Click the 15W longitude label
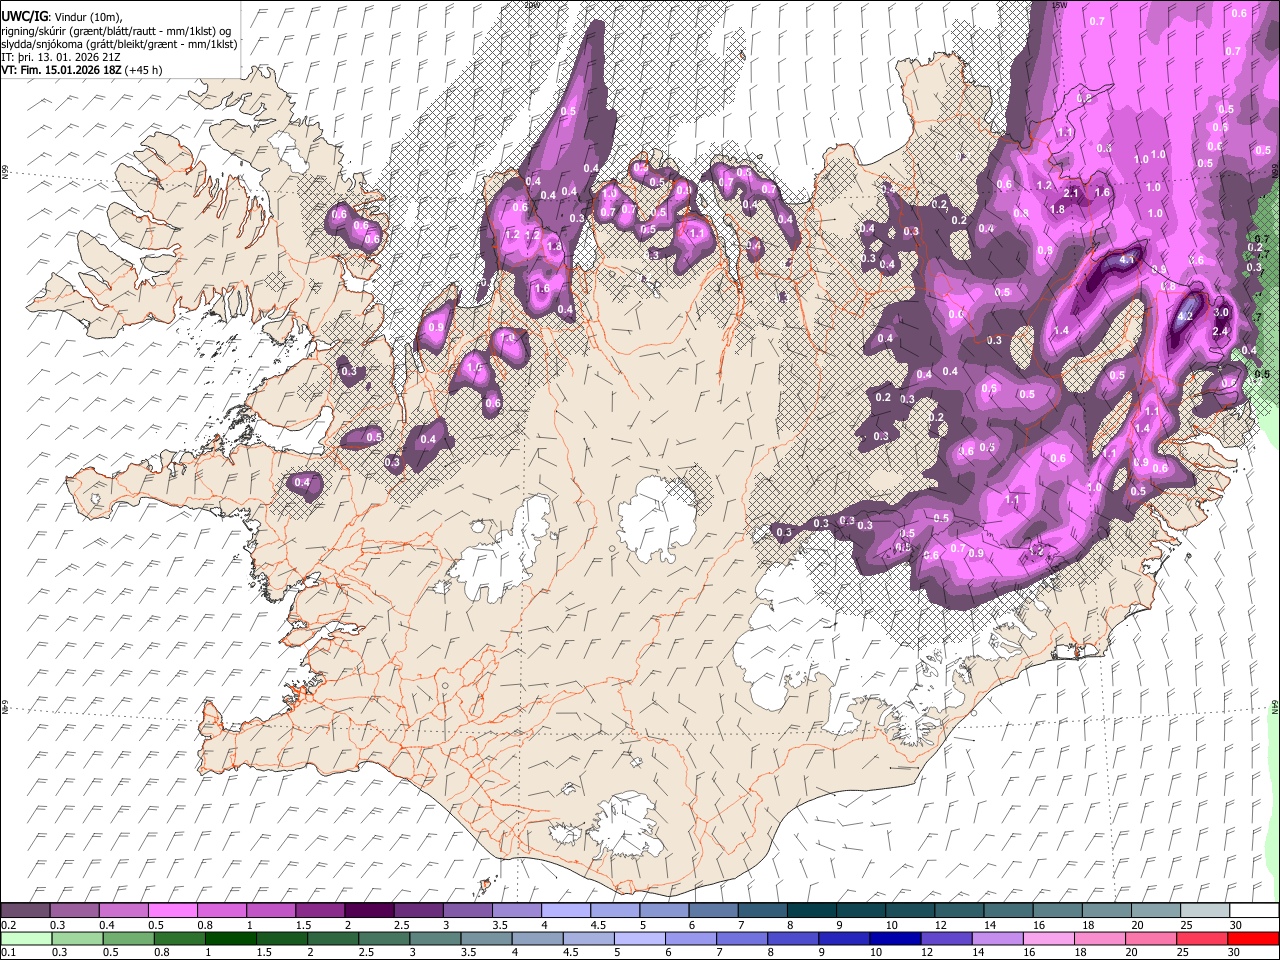Screen dimensions: 1280x960 [x=1059, y=4]
